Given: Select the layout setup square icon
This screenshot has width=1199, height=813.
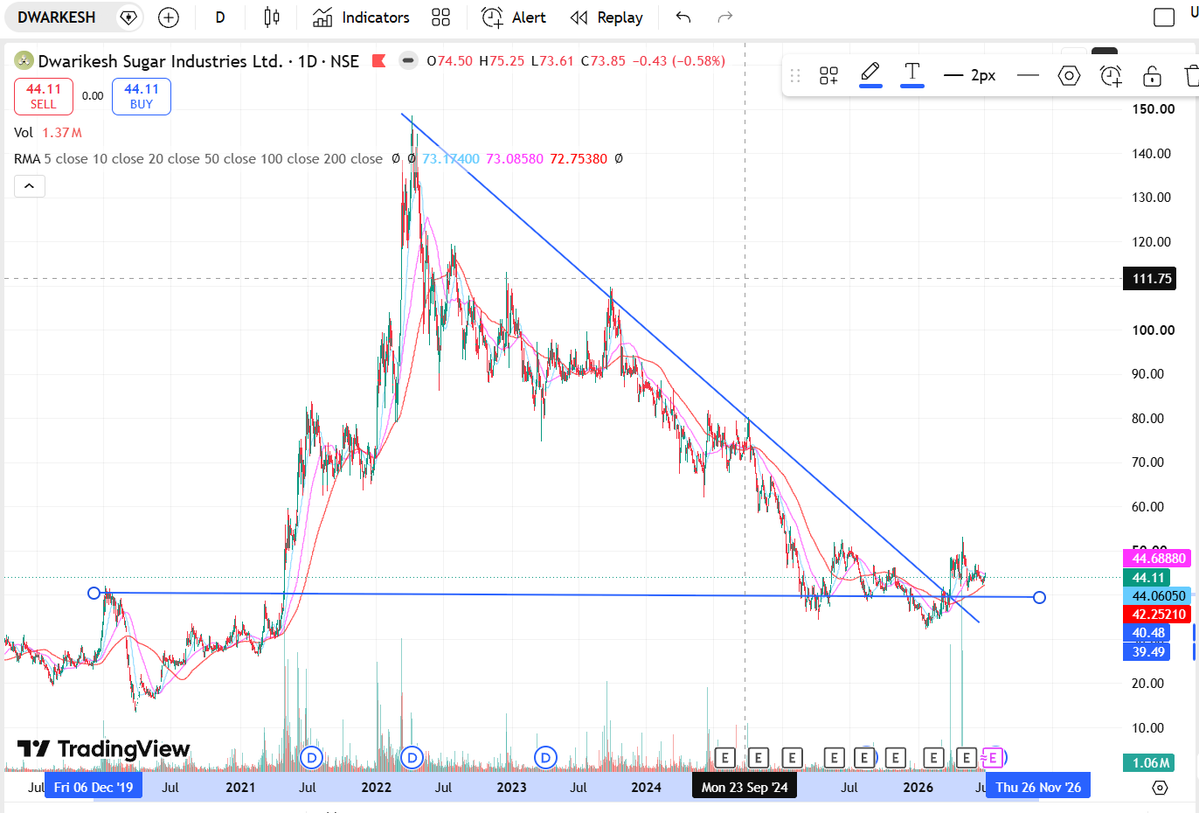Looking at the screenshot, I should [x=1164, y=17].
